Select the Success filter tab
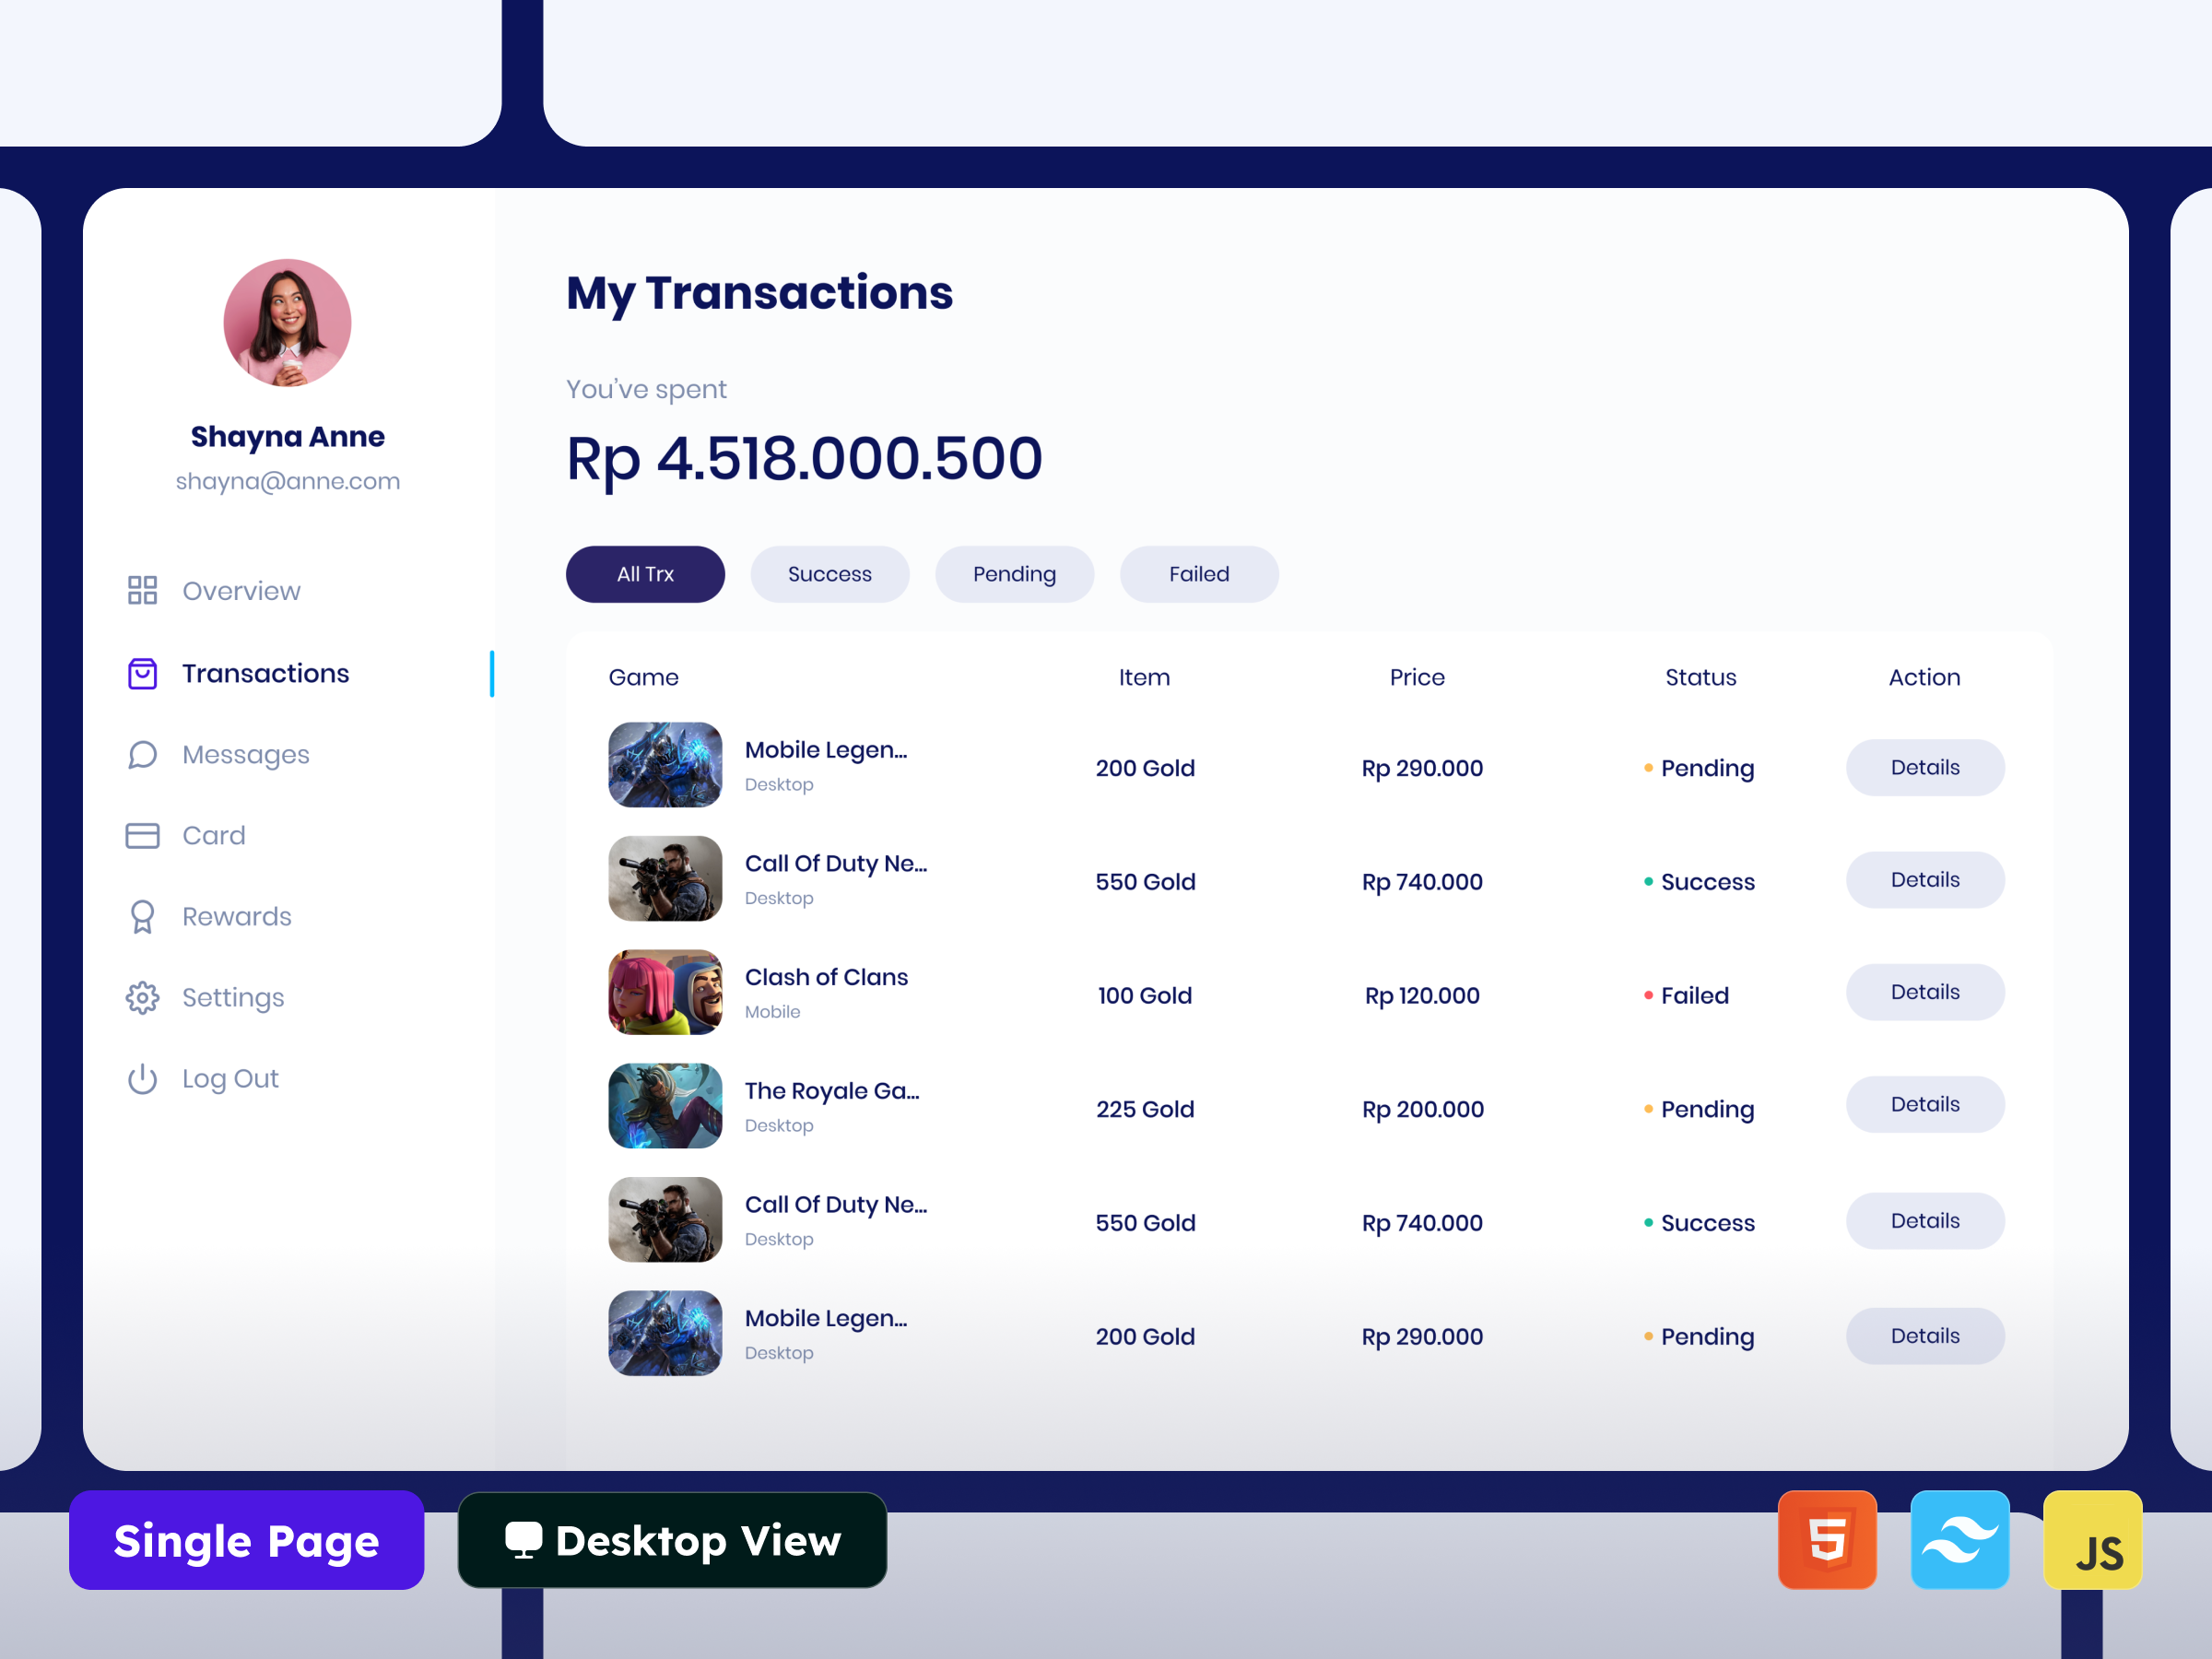This screenshot has width=2212, height=1659. tap(829, 574)
